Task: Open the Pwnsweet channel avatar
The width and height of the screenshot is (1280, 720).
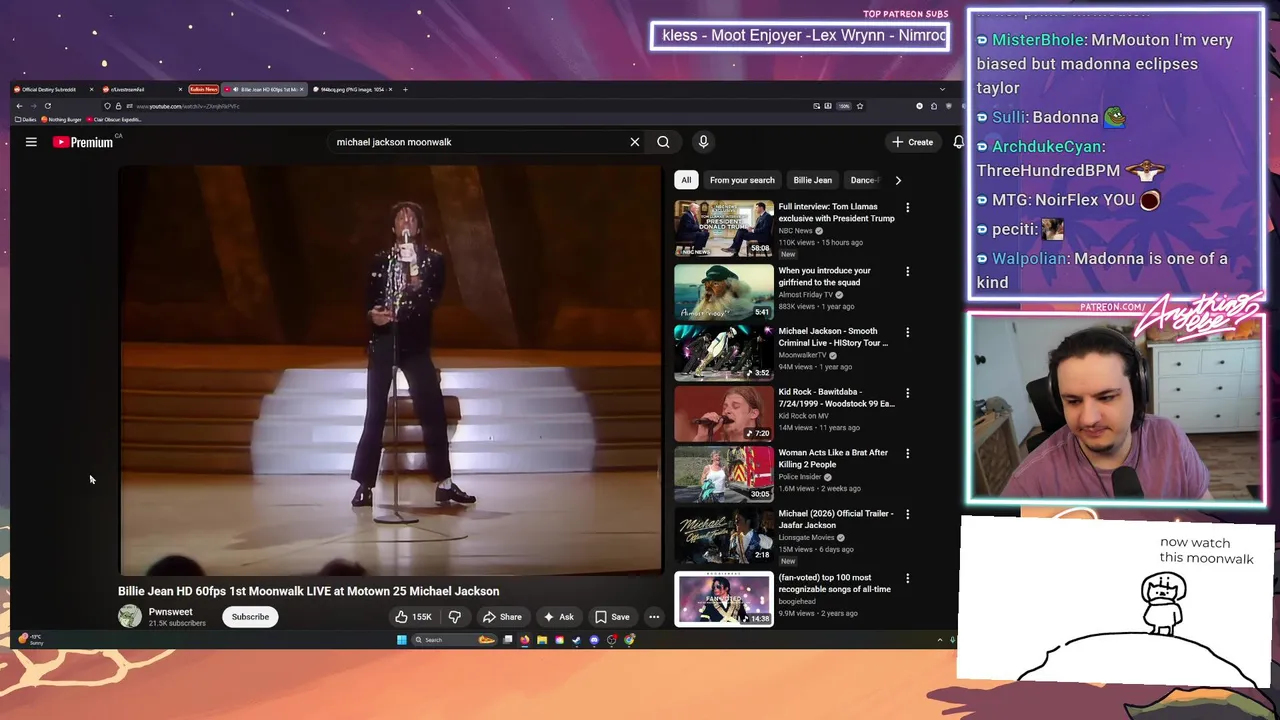Action: pyautogui.click(x=130, y=616)
